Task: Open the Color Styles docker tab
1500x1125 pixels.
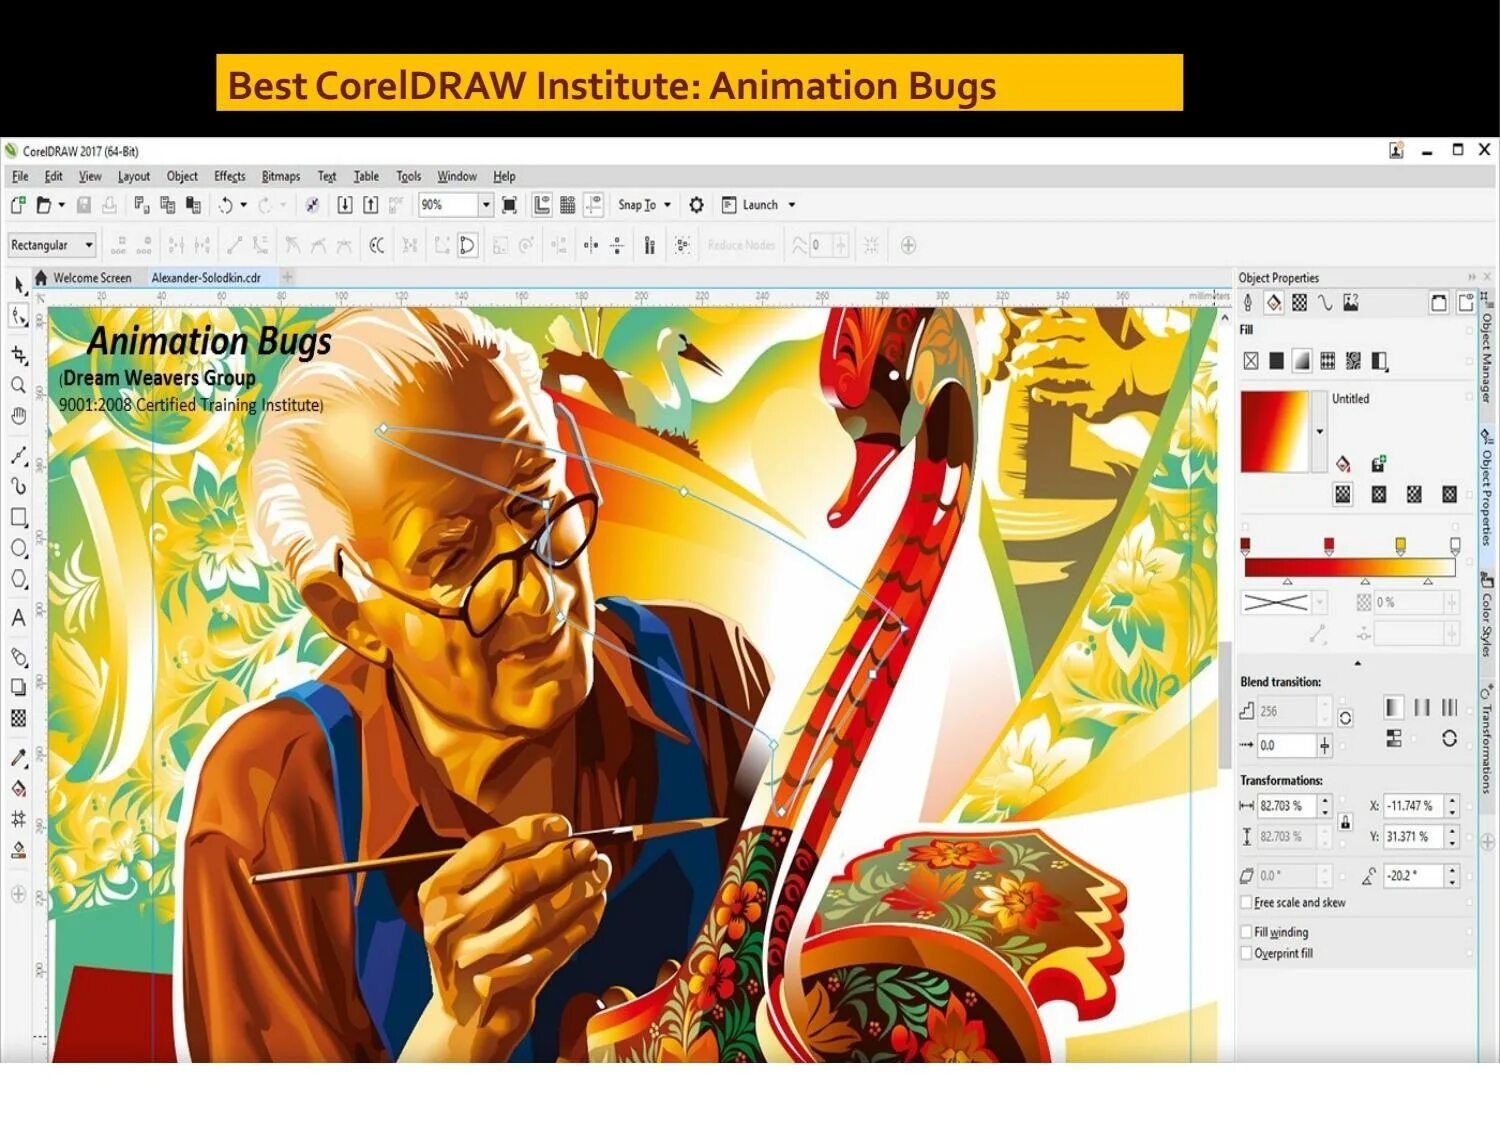Action: pyautogui.click(x=1488, y=620)
